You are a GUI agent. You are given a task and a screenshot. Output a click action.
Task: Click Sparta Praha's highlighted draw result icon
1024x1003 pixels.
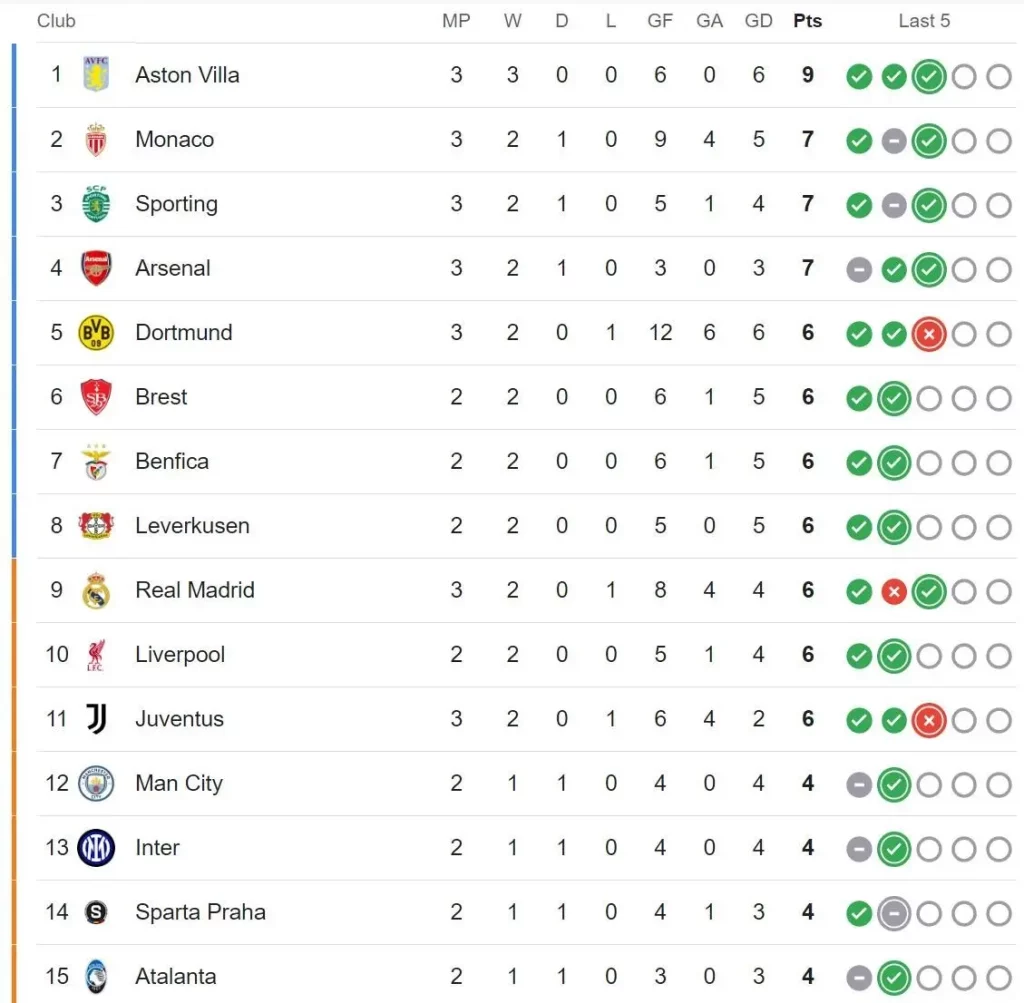point(894,913)
